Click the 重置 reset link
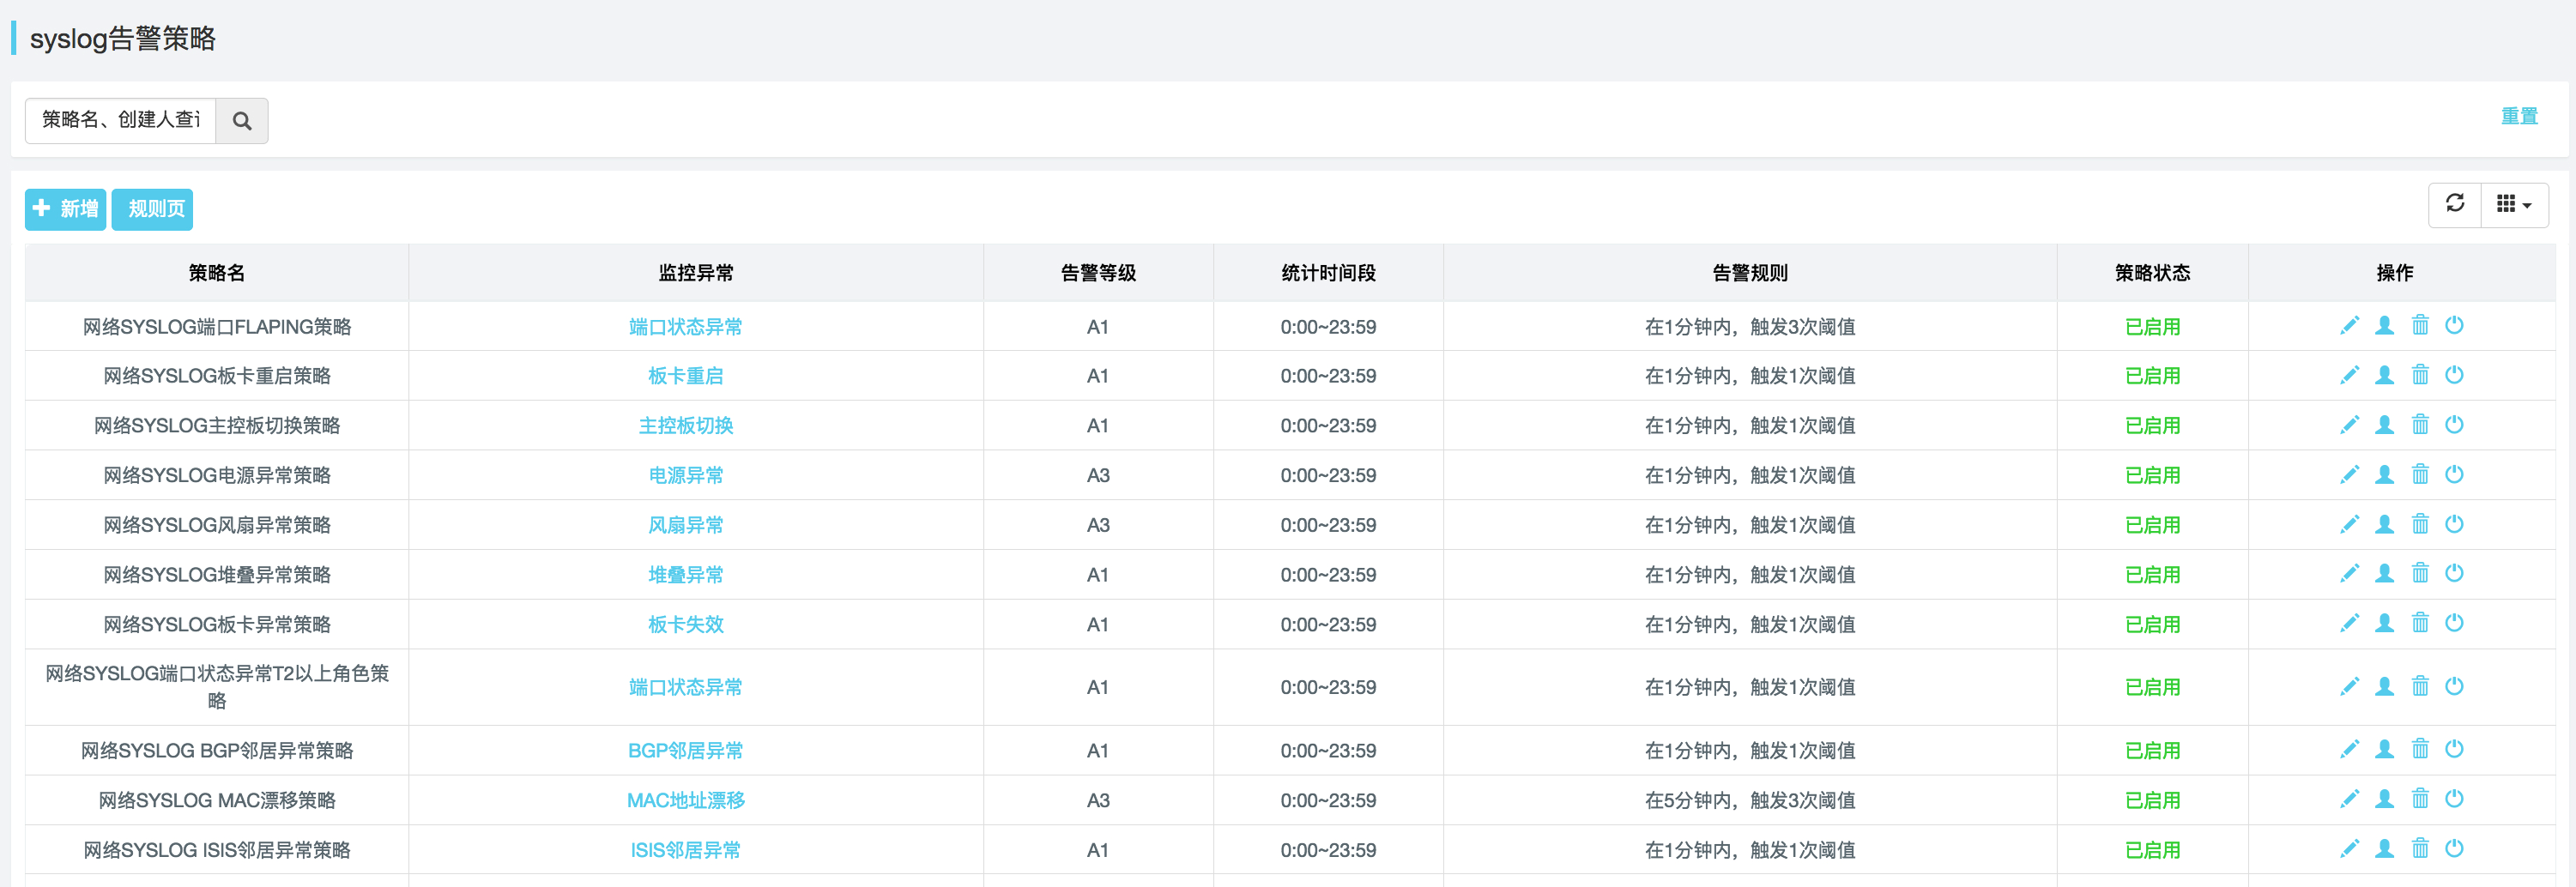Image resolution: width=2576 pixels, height=887 pixels. pos(2518,116)
